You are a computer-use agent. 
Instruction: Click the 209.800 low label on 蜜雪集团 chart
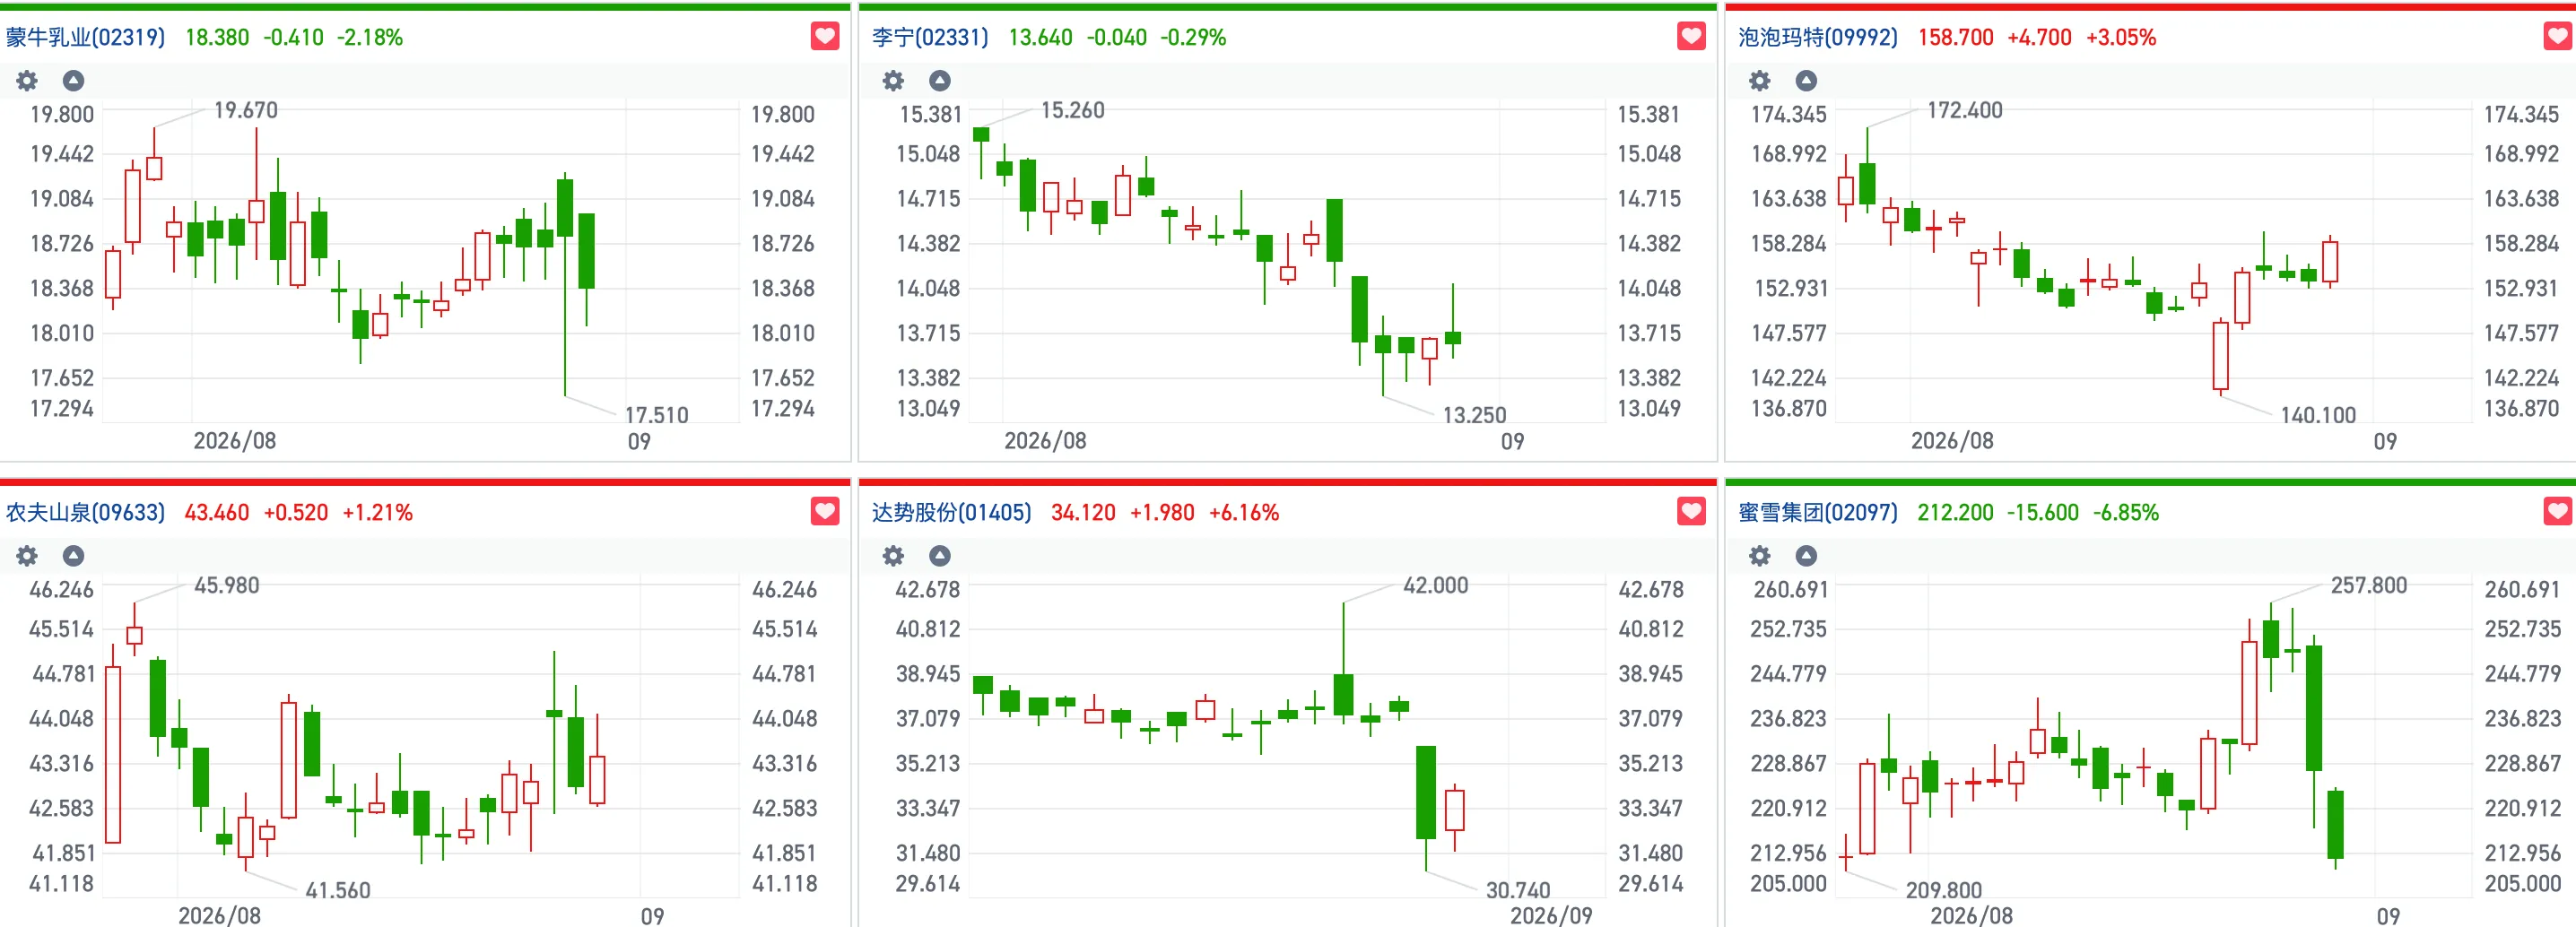[x=1944, y=890]
